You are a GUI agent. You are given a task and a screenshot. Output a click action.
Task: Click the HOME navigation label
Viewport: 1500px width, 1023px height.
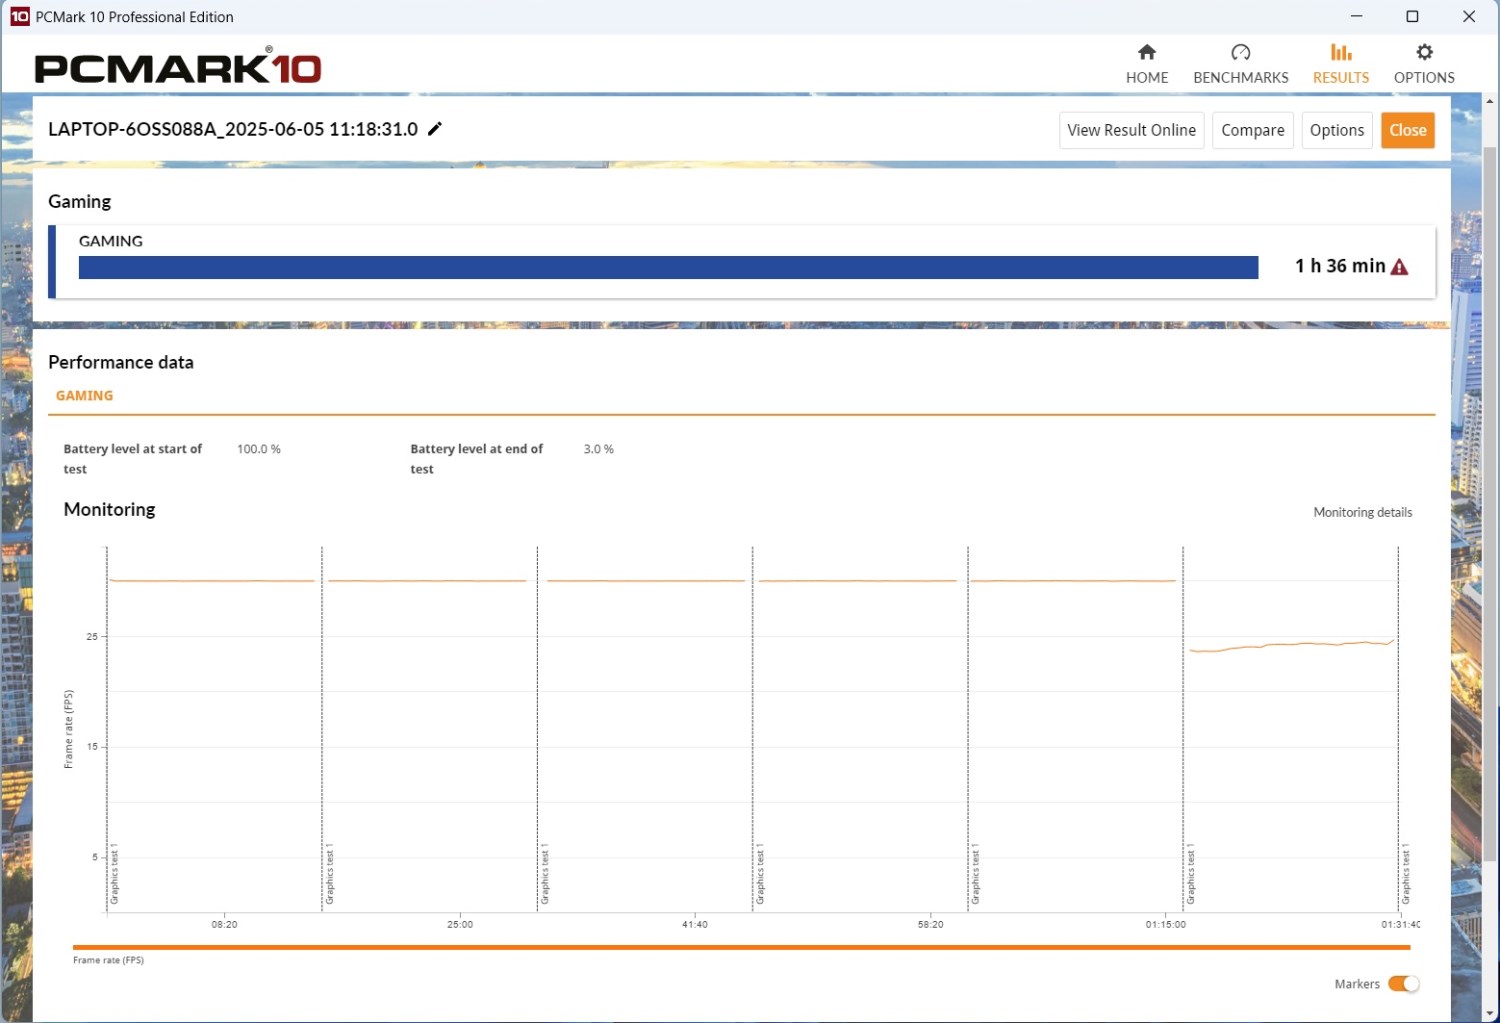(1147, 77)
